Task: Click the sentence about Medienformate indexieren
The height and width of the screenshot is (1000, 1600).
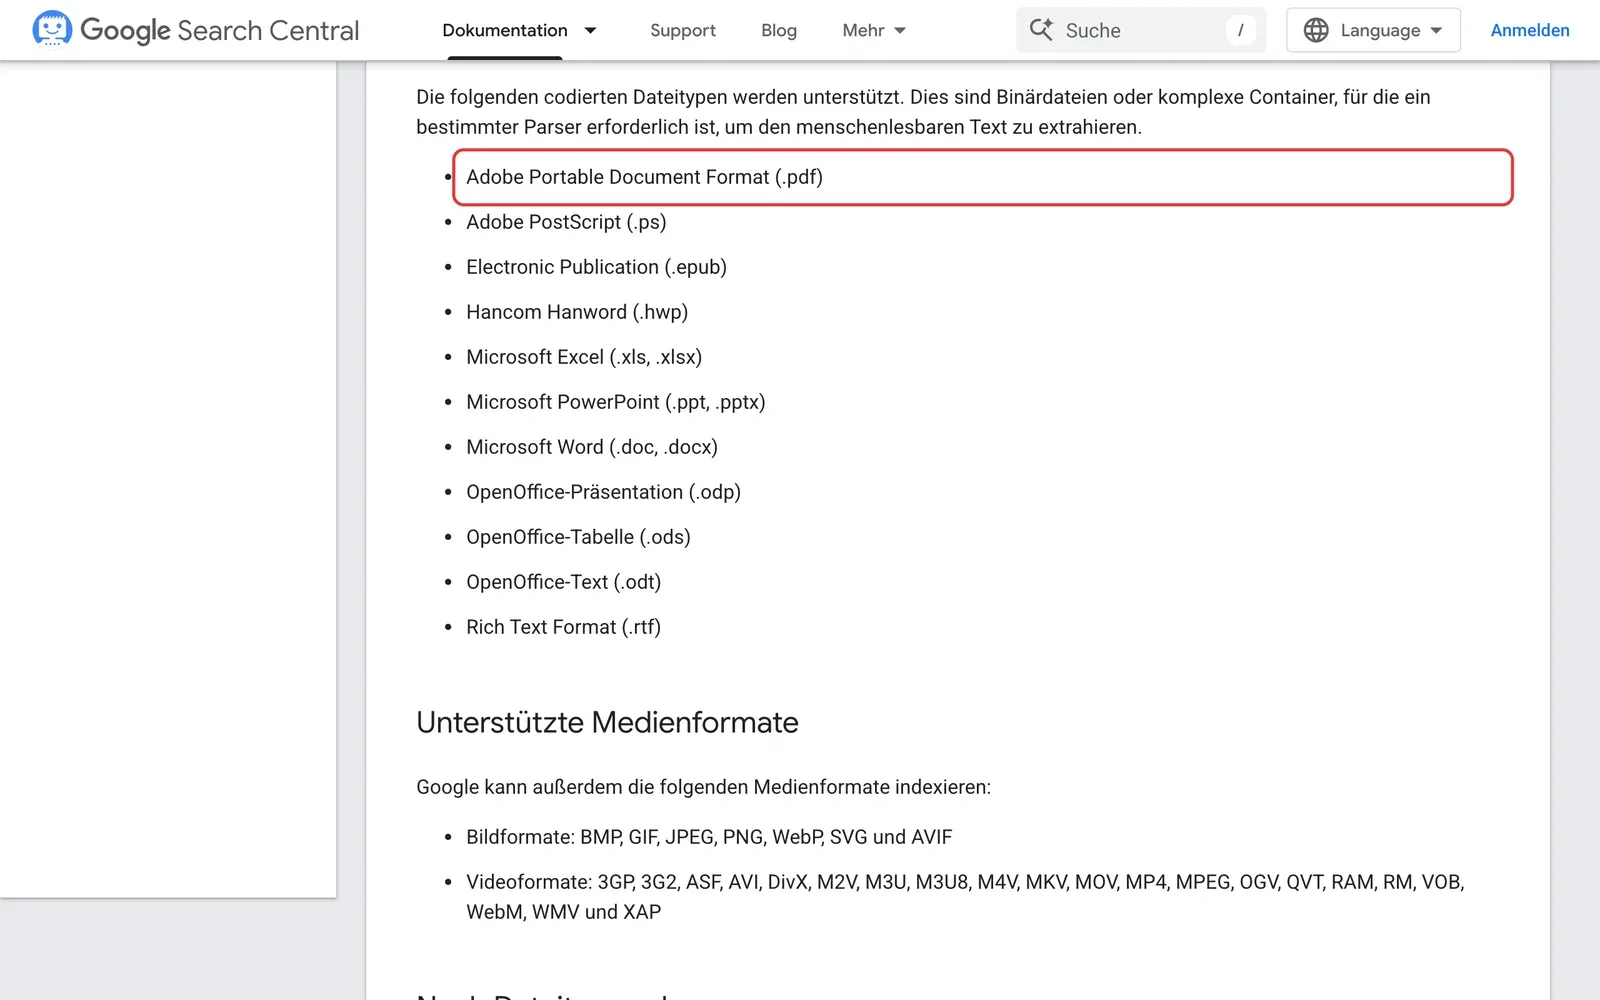Action: 703,787
